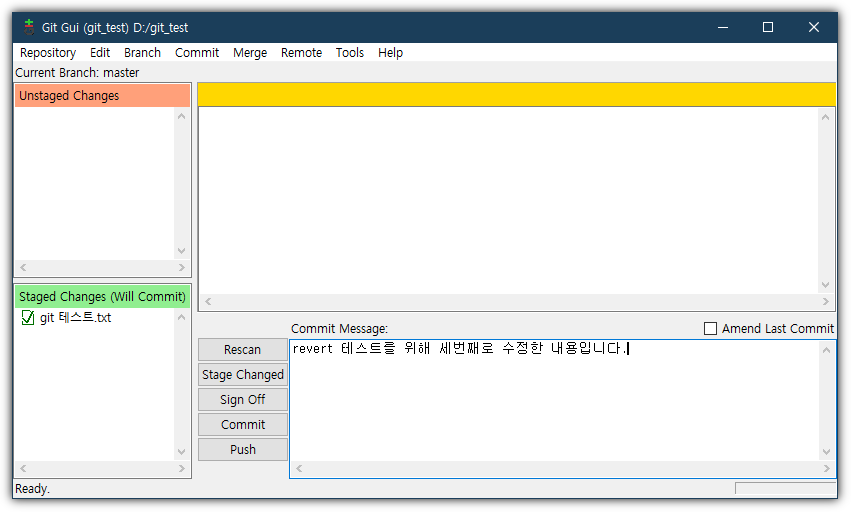Click the status bar progress indicator
The image size is (851, 512).
pos(785,489)
